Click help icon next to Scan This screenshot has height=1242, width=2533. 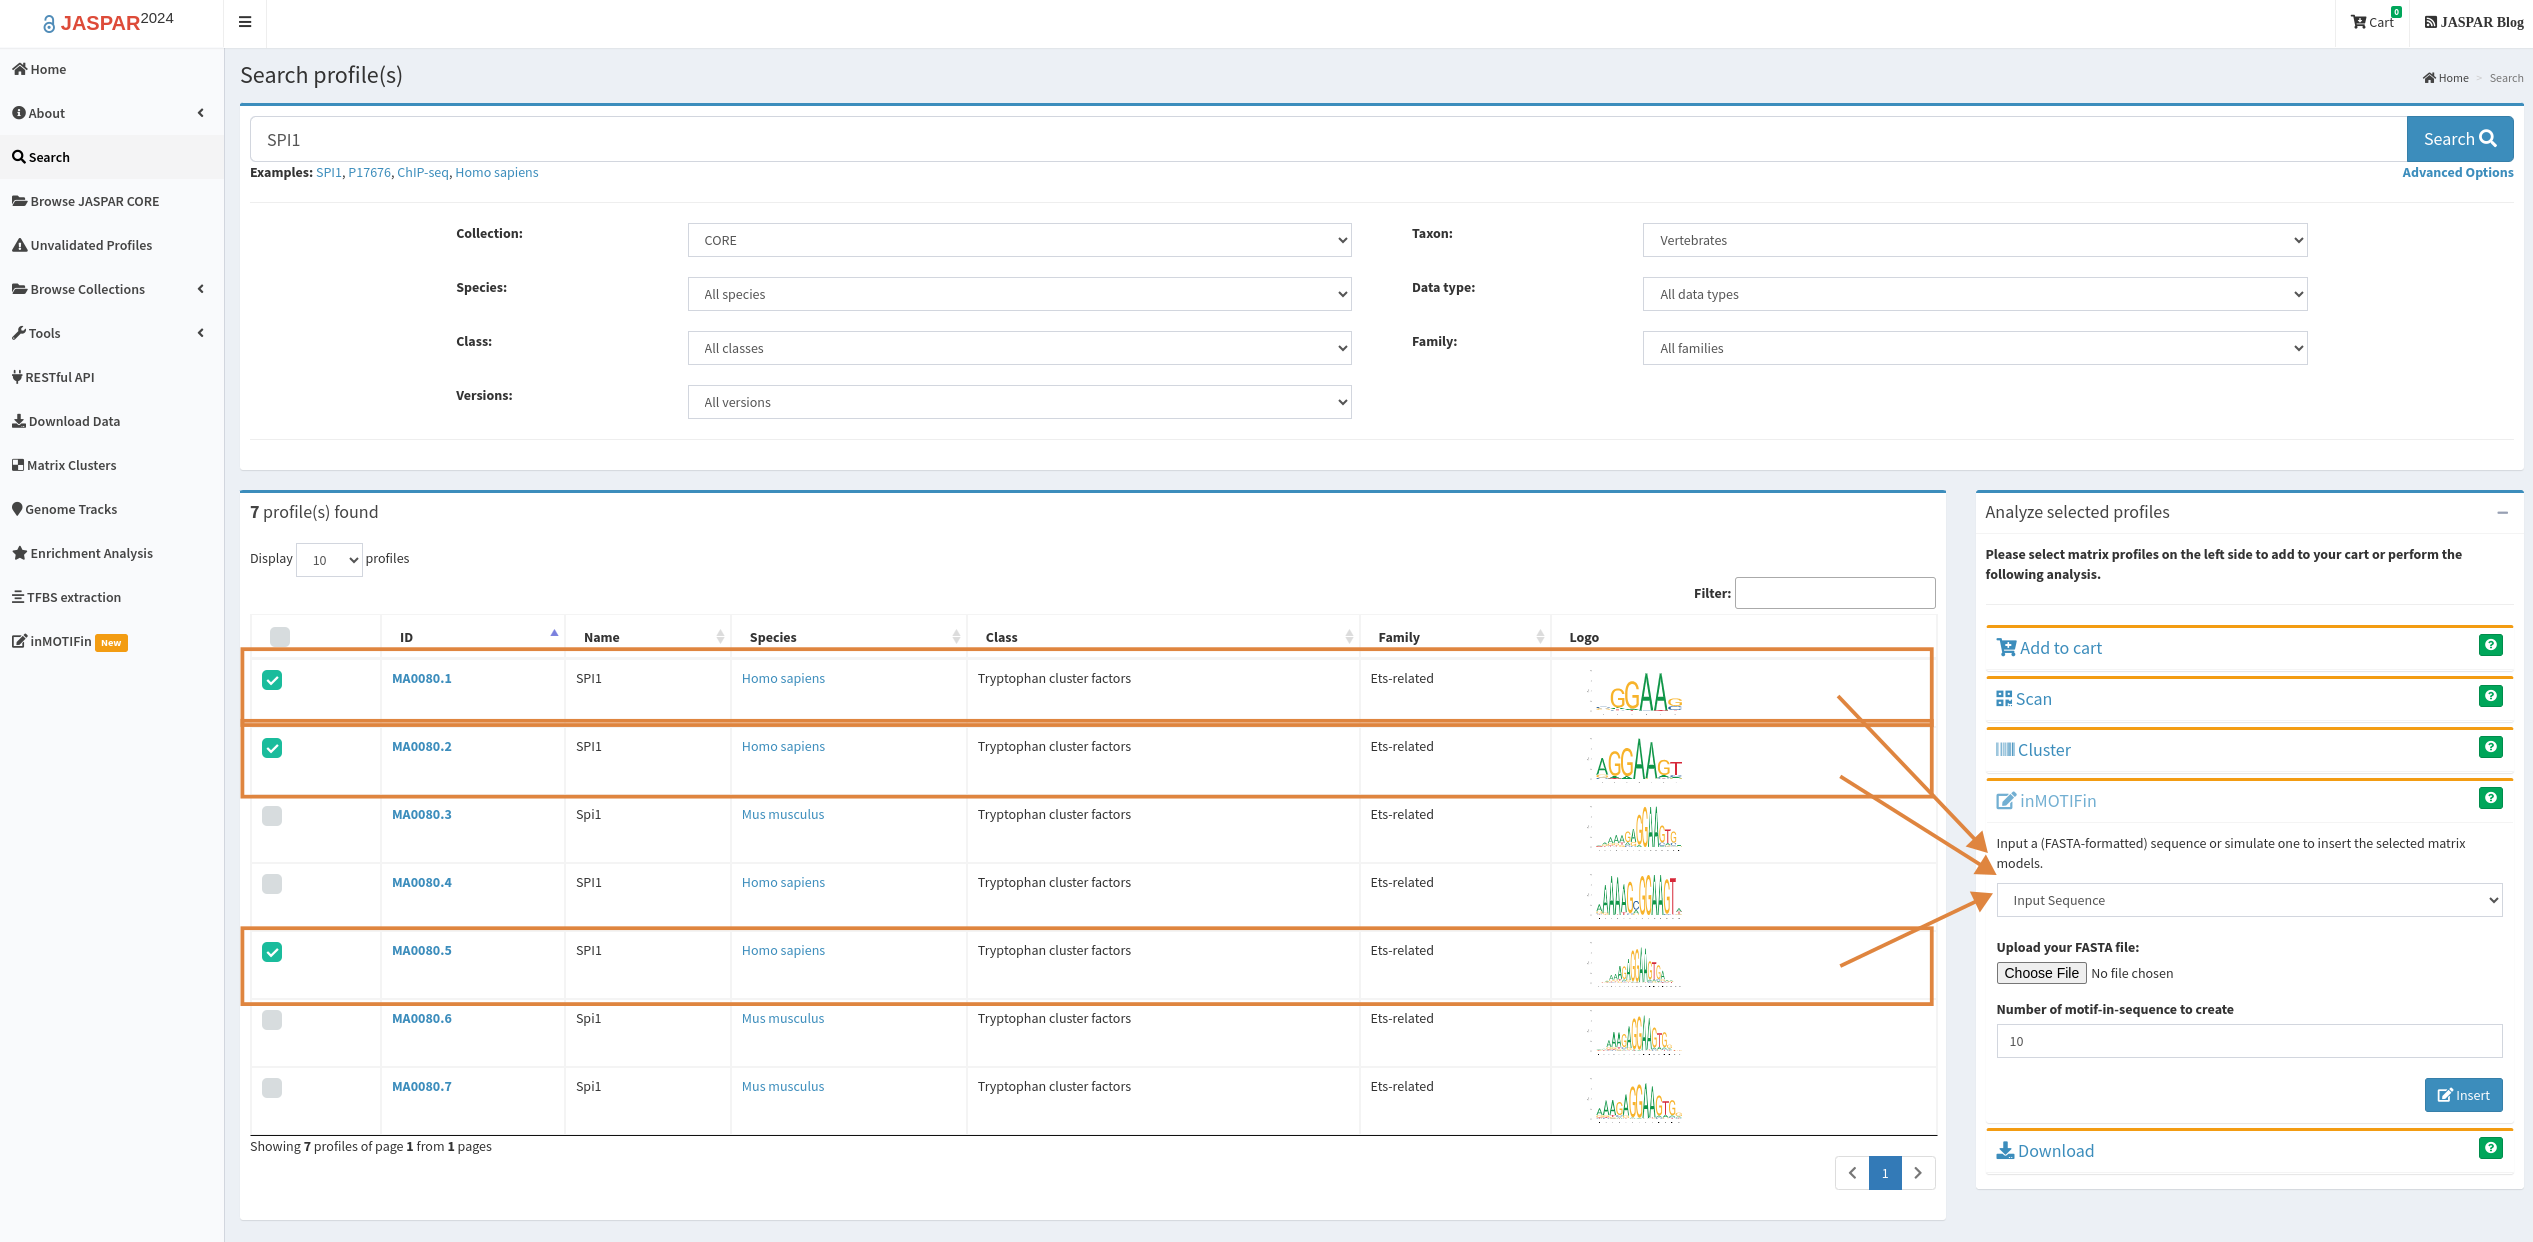(x=2490, y=696)
